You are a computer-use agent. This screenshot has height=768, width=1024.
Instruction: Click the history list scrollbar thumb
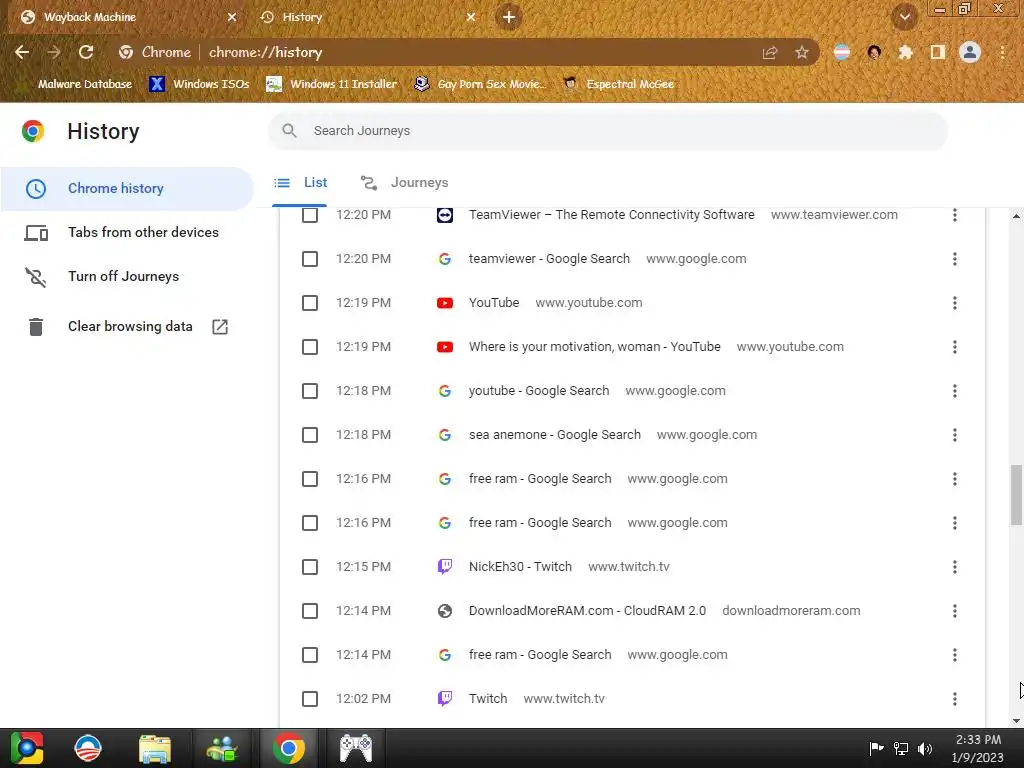pos(1016,494)
